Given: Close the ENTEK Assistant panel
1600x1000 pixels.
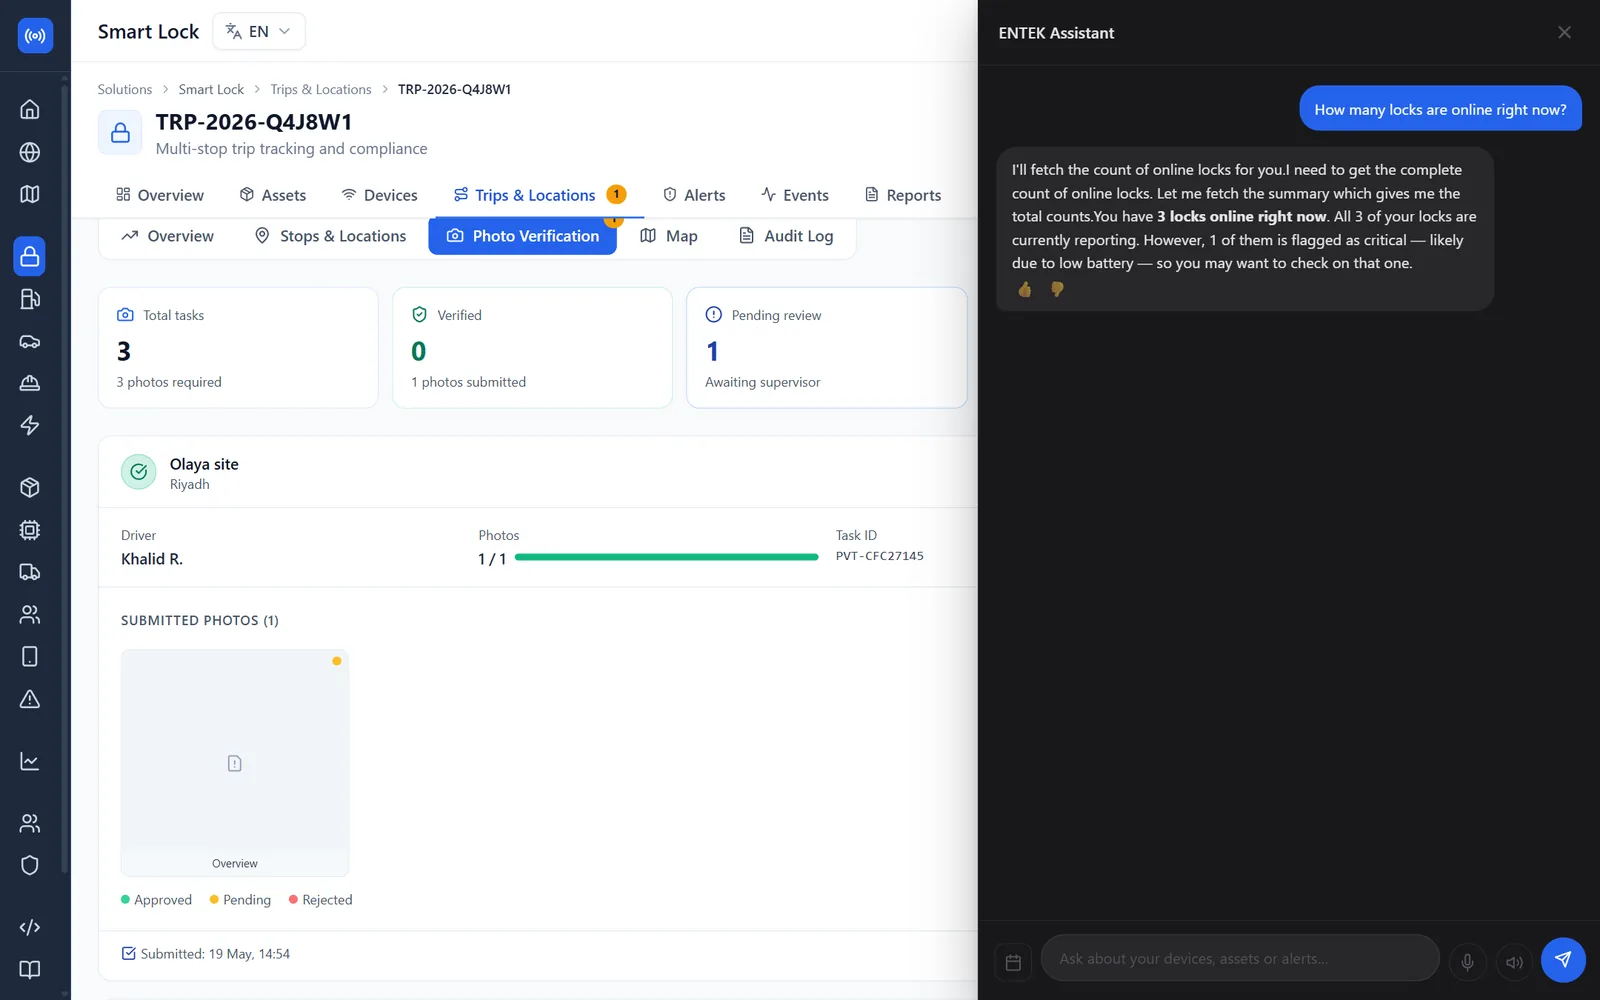Looking at the screenshot, I should (x=1564, y=33).
